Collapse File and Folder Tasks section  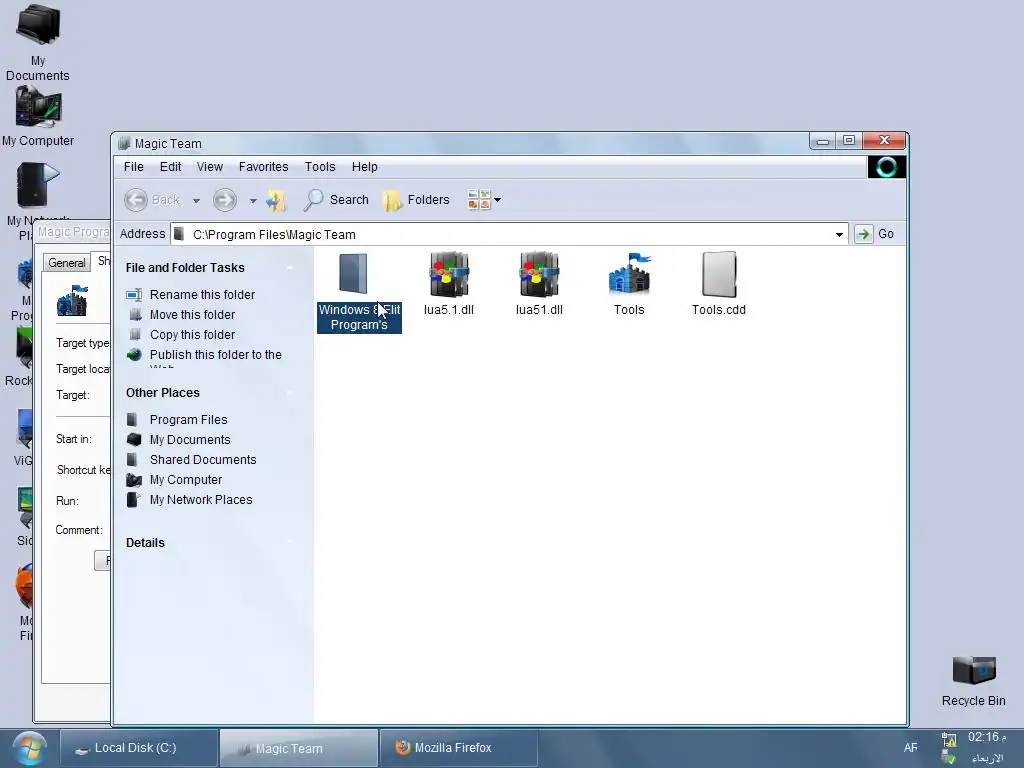point(290,268)
